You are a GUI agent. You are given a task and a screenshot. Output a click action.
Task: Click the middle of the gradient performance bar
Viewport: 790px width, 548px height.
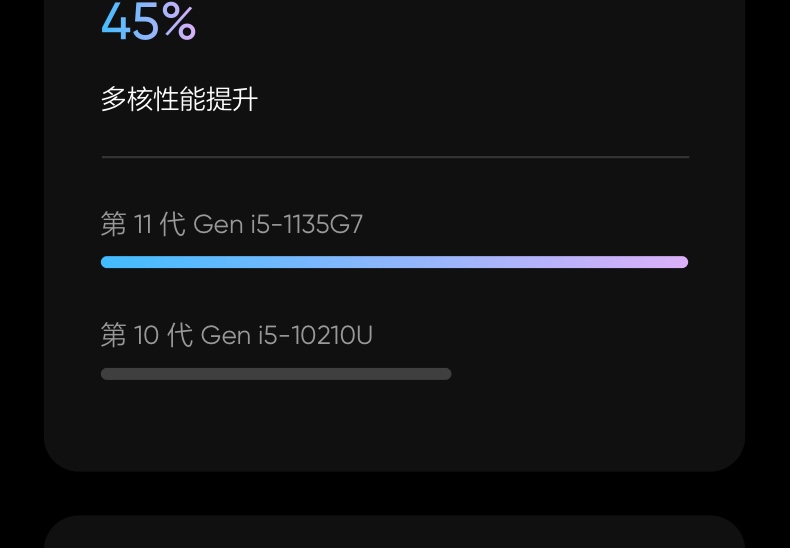point(394,262)
